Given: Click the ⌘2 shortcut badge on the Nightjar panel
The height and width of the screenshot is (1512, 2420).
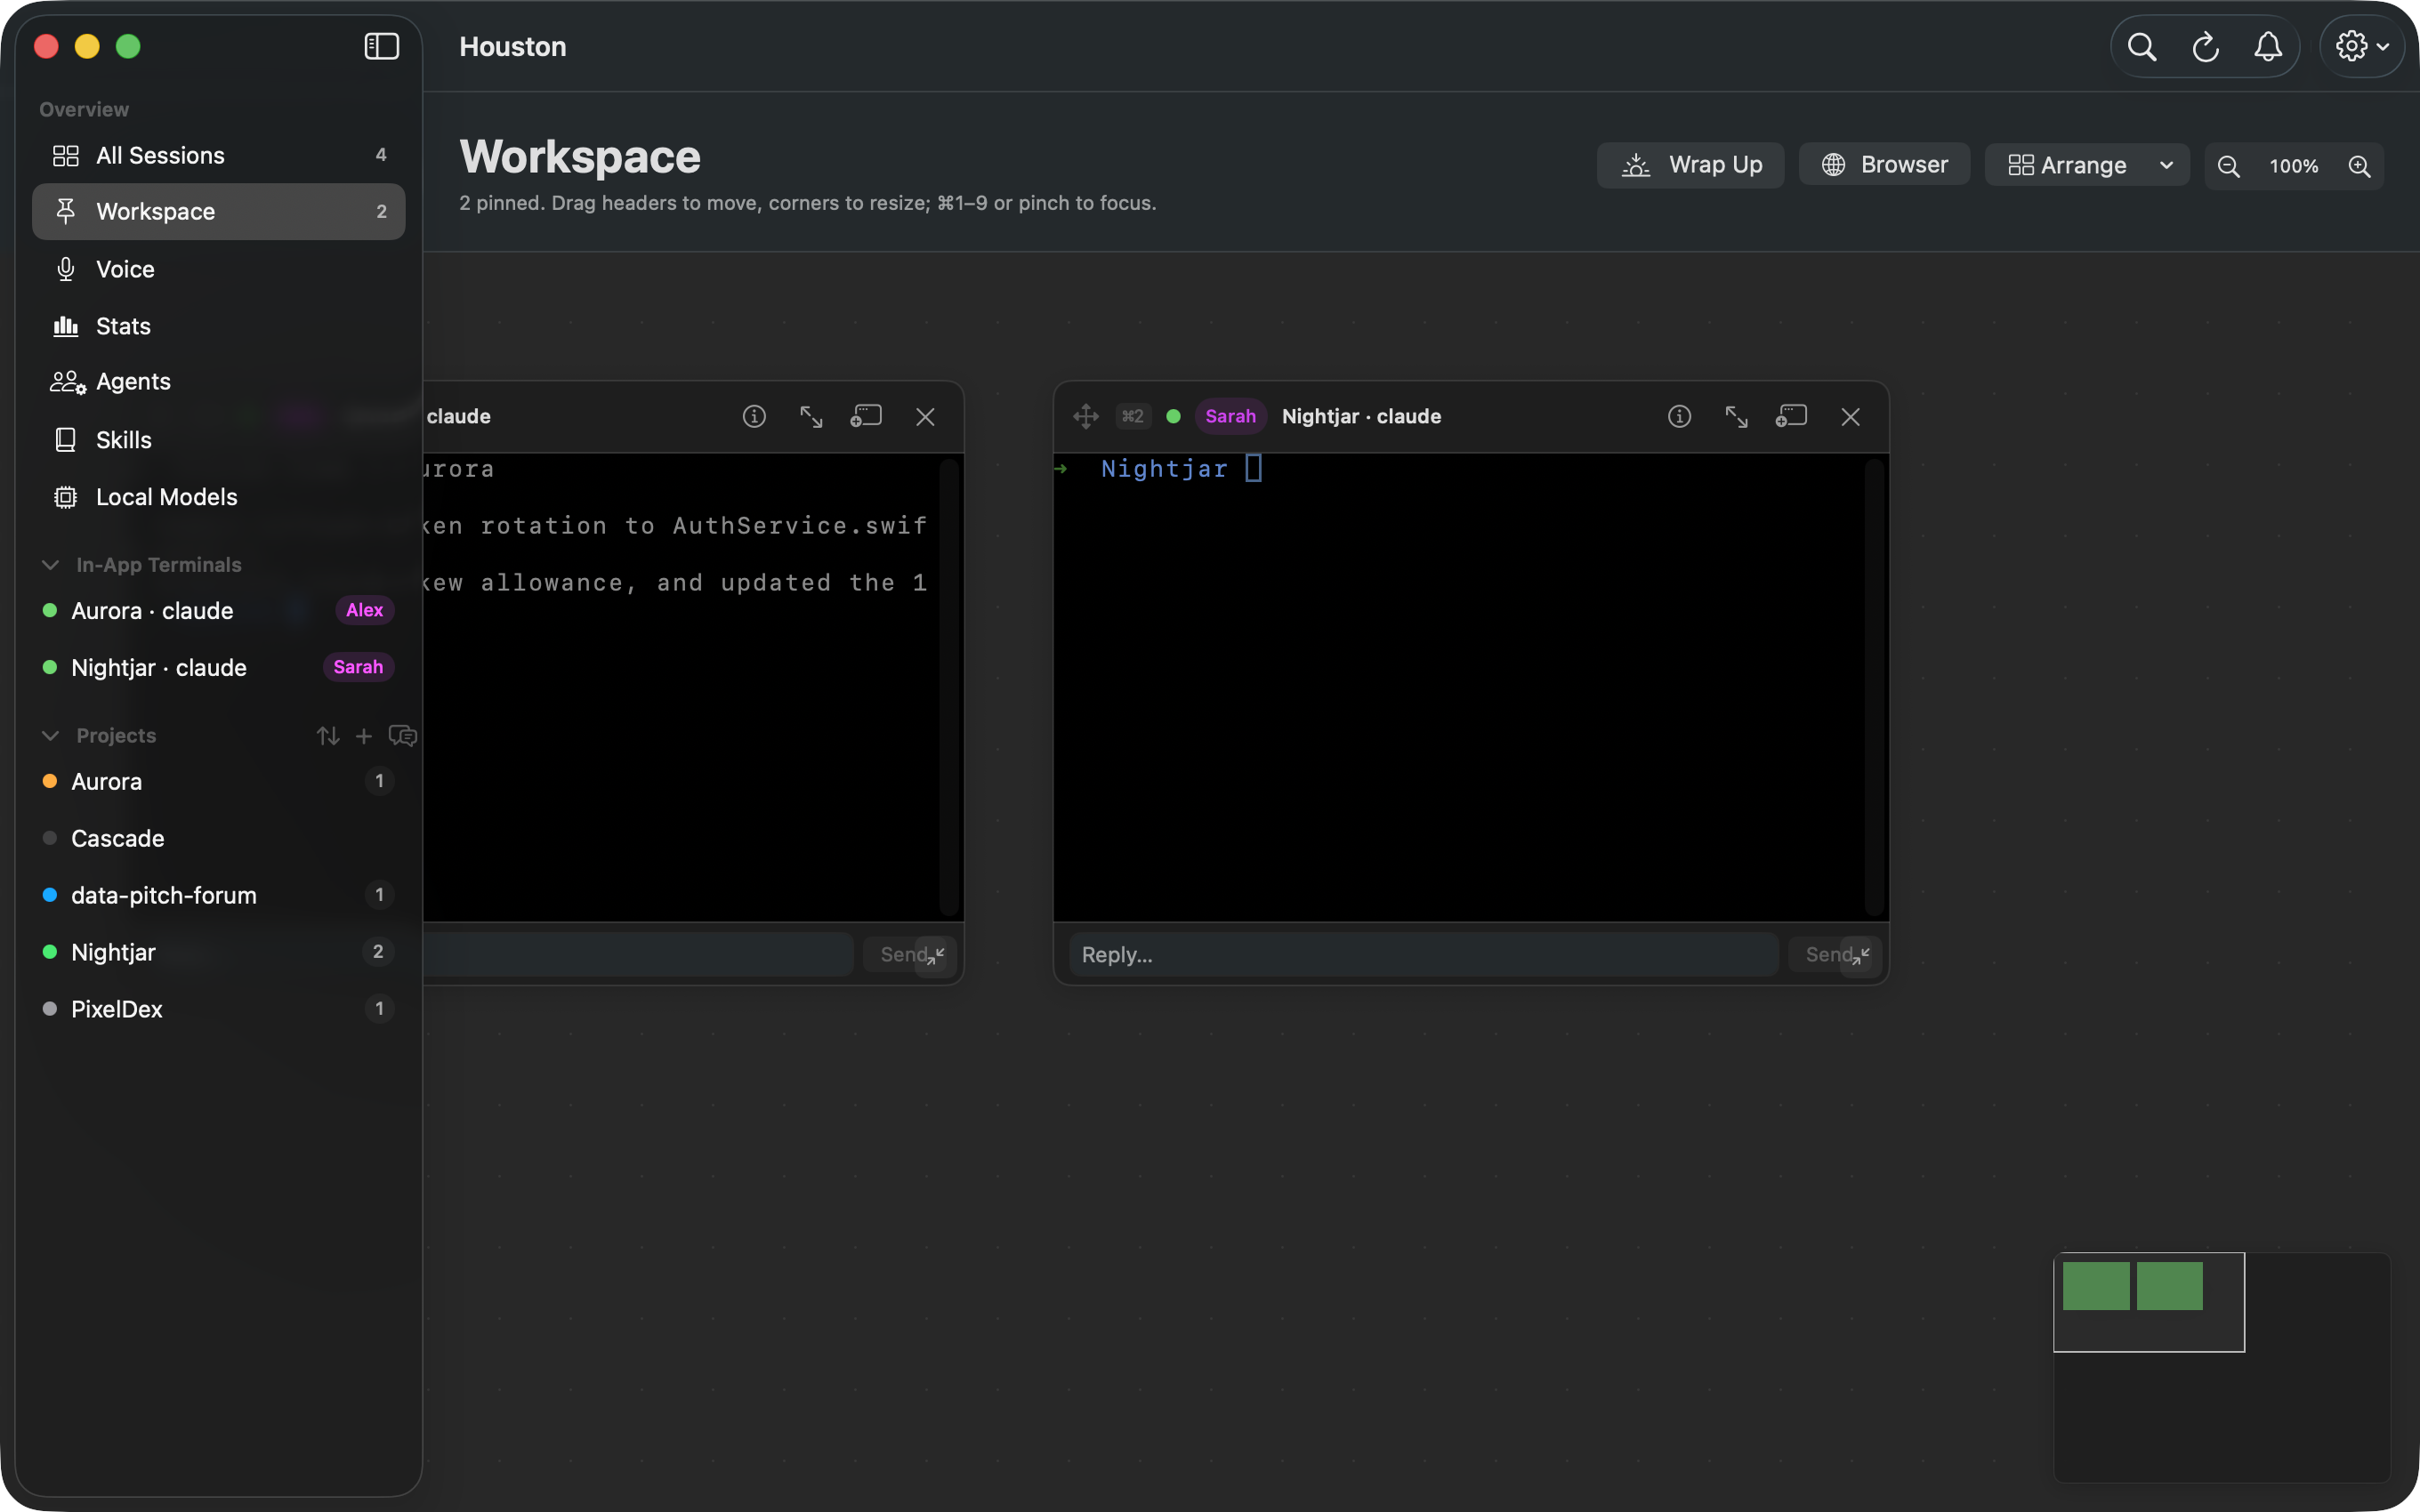Looking at the screenshot, I should (1132, 416).
